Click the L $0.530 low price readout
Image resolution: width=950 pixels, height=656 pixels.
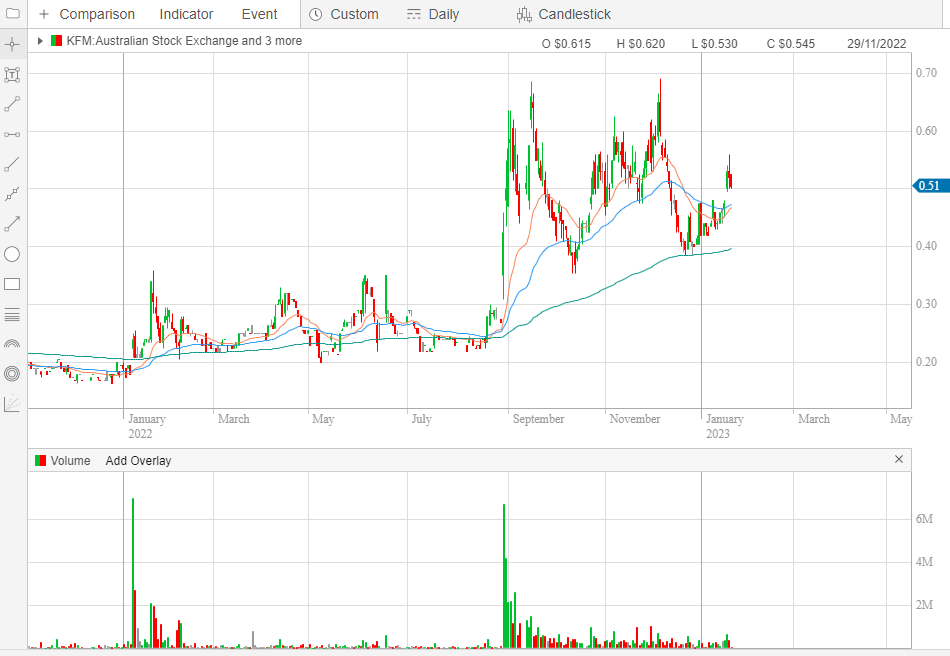pyautogui.click(x=714, y=44)
